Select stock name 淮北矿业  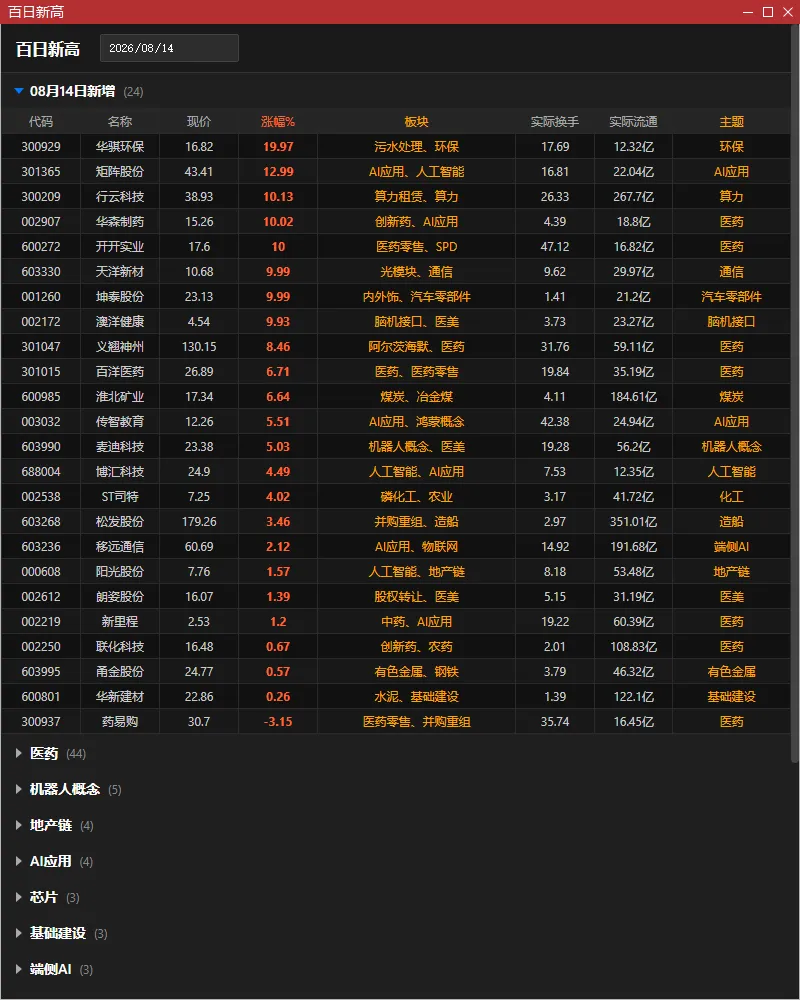(120, 397)
